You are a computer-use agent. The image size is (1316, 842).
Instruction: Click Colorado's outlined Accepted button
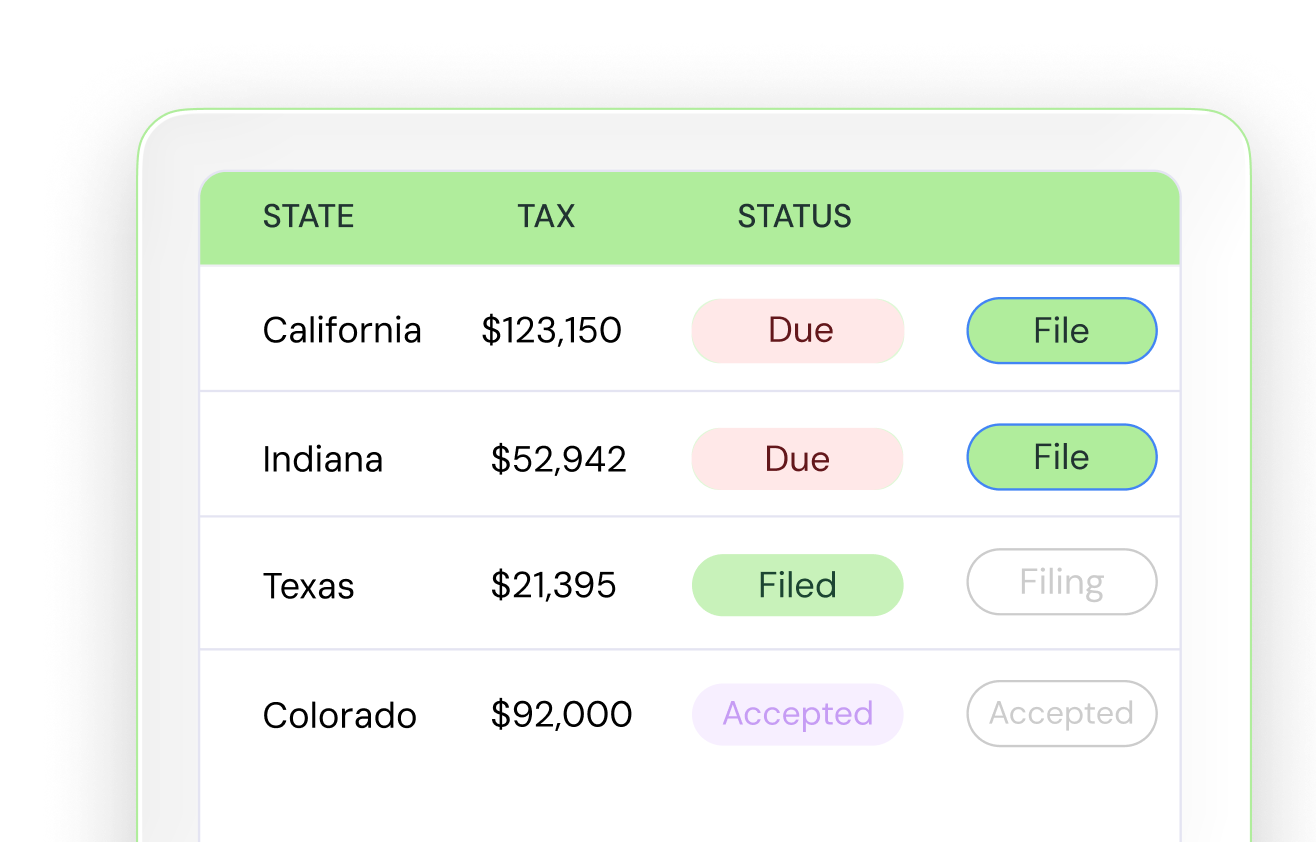coord(1061,714)
